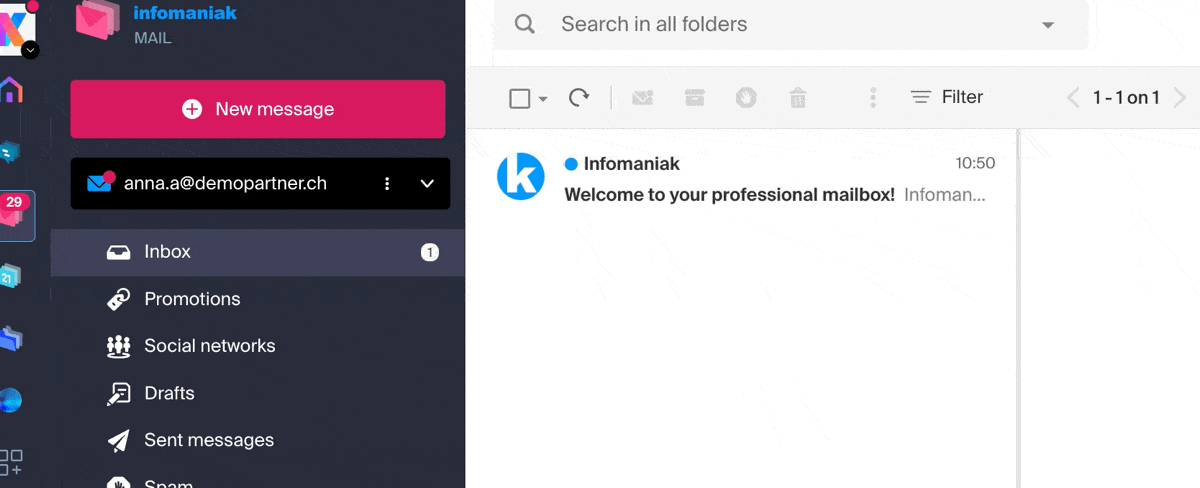
Task: Click the Sent messages paper plane icon
Action: click(119, 440)
